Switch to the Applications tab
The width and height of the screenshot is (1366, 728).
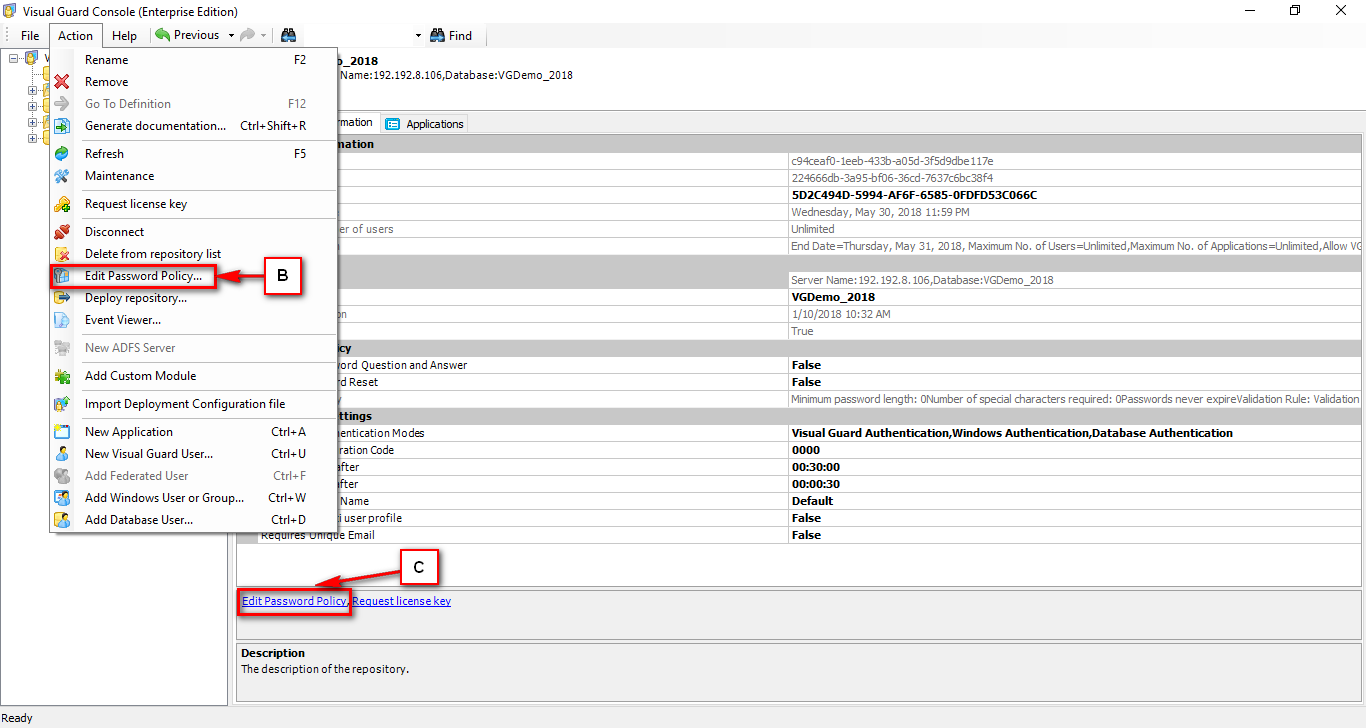coord(425,124)
